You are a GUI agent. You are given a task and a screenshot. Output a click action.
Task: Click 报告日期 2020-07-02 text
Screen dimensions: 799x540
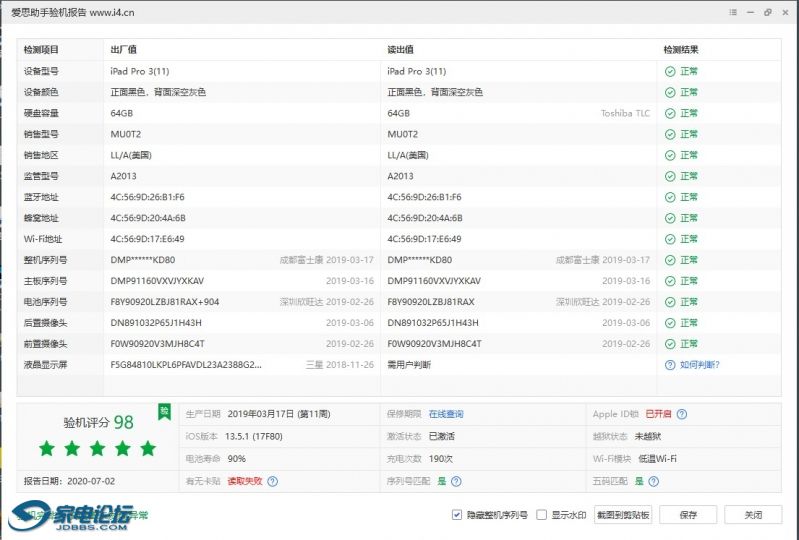(x=69, y=481)
